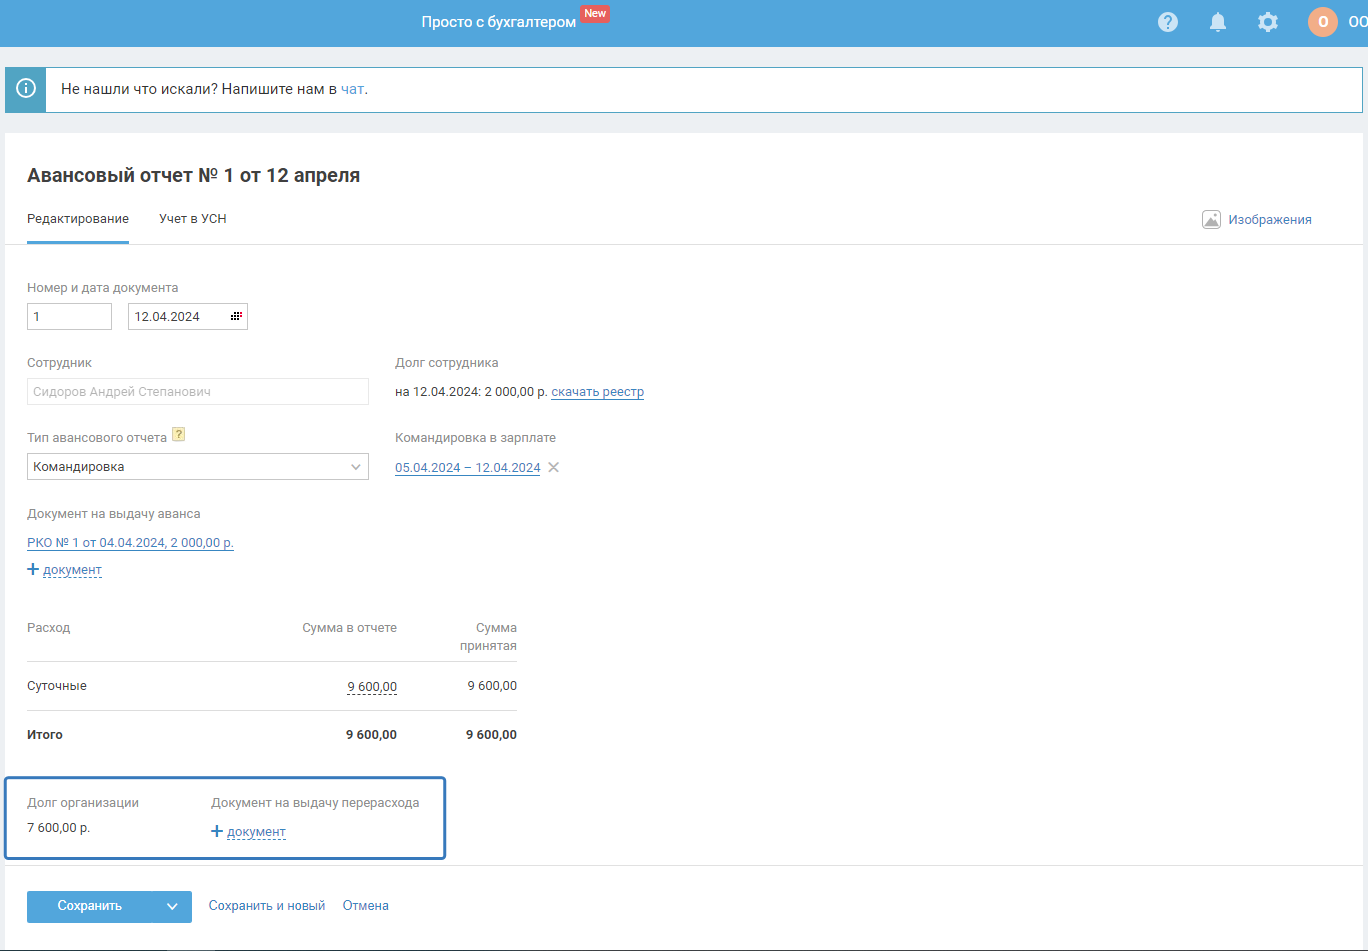Open calendar picker in date field
Viewport: 1368px width, 951px height.
click(x=236, y=317)
